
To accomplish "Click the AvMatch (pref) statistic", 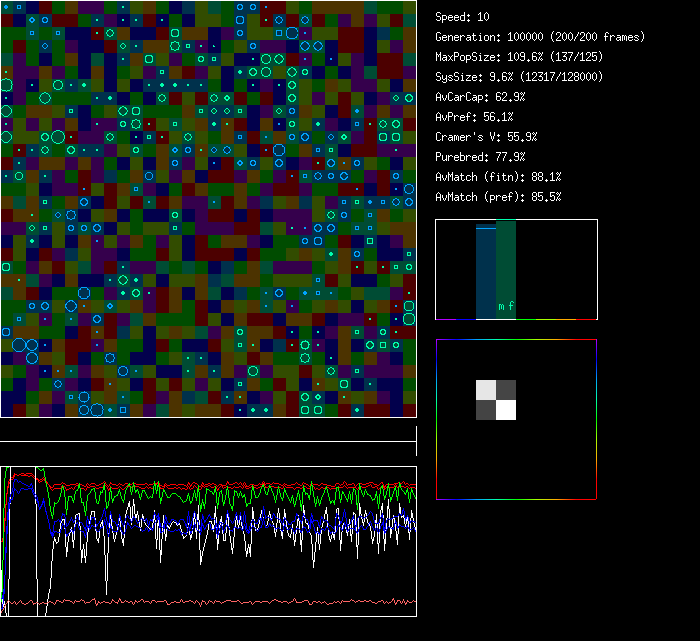I will click(498, 197).
